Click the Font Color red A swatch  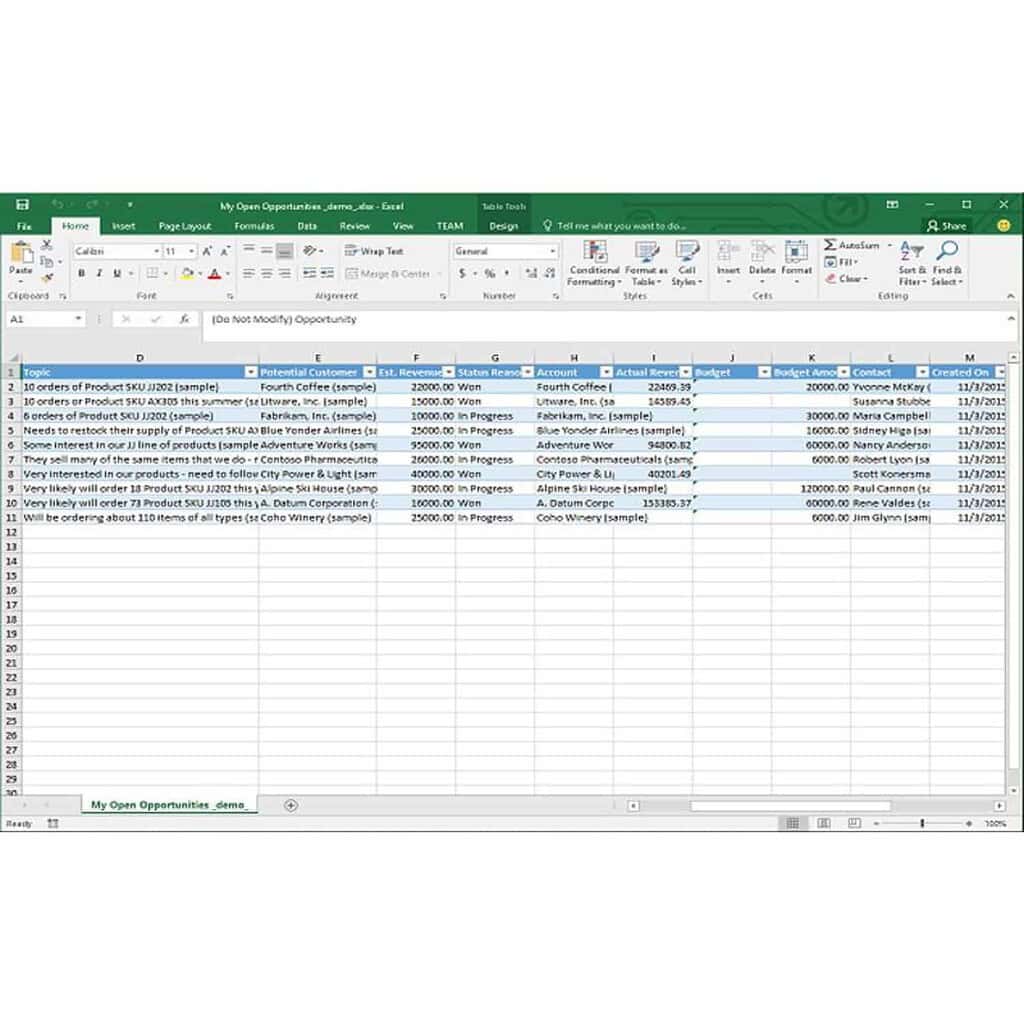pos(214,274)
